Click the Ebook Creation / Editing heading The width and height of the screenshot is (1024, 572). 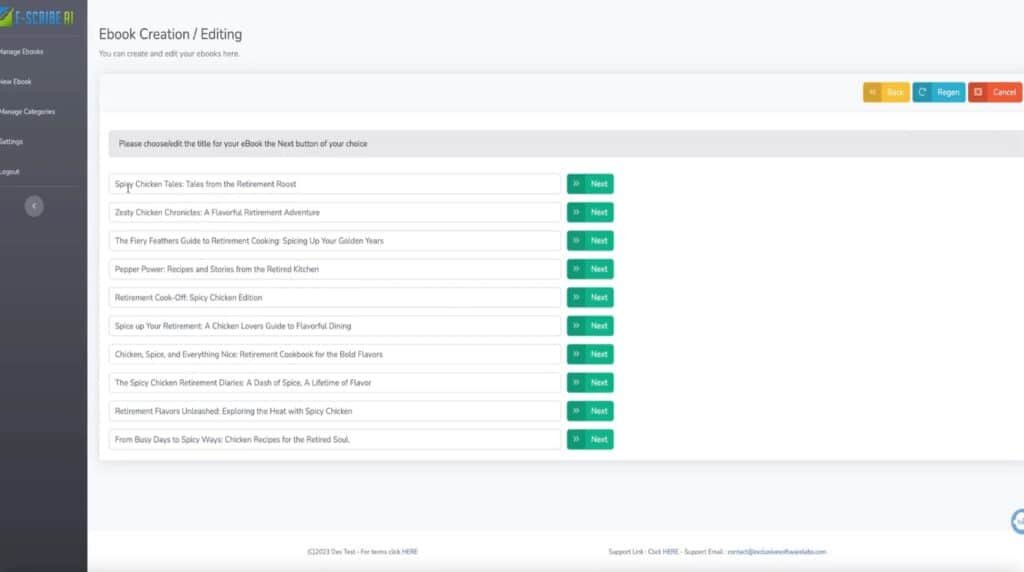[170, 34]
